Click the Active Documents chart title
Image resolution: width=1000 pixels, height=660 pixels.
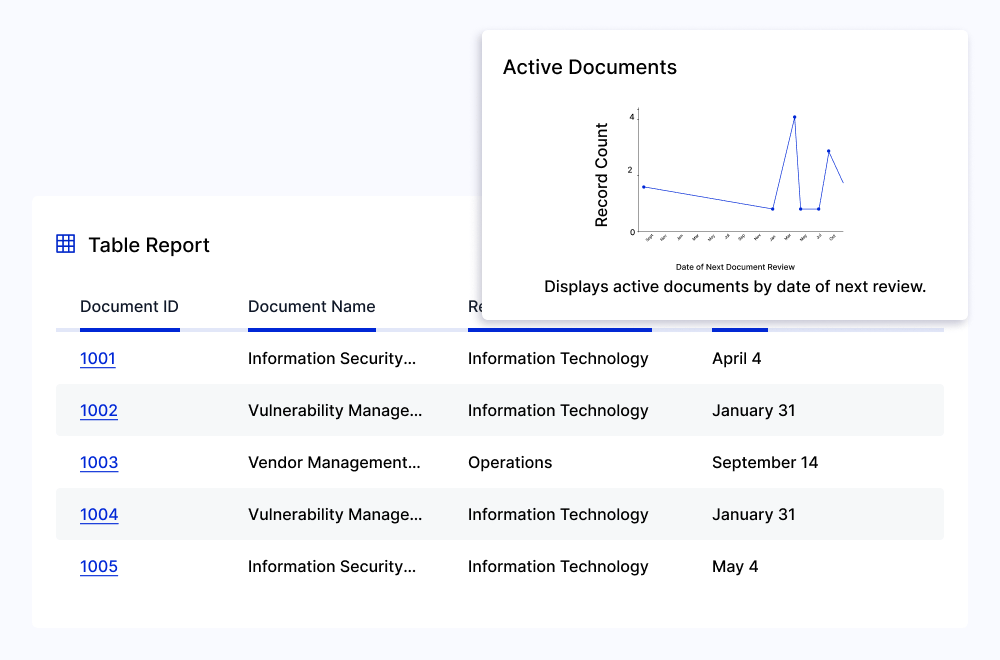tap(589, 67)
